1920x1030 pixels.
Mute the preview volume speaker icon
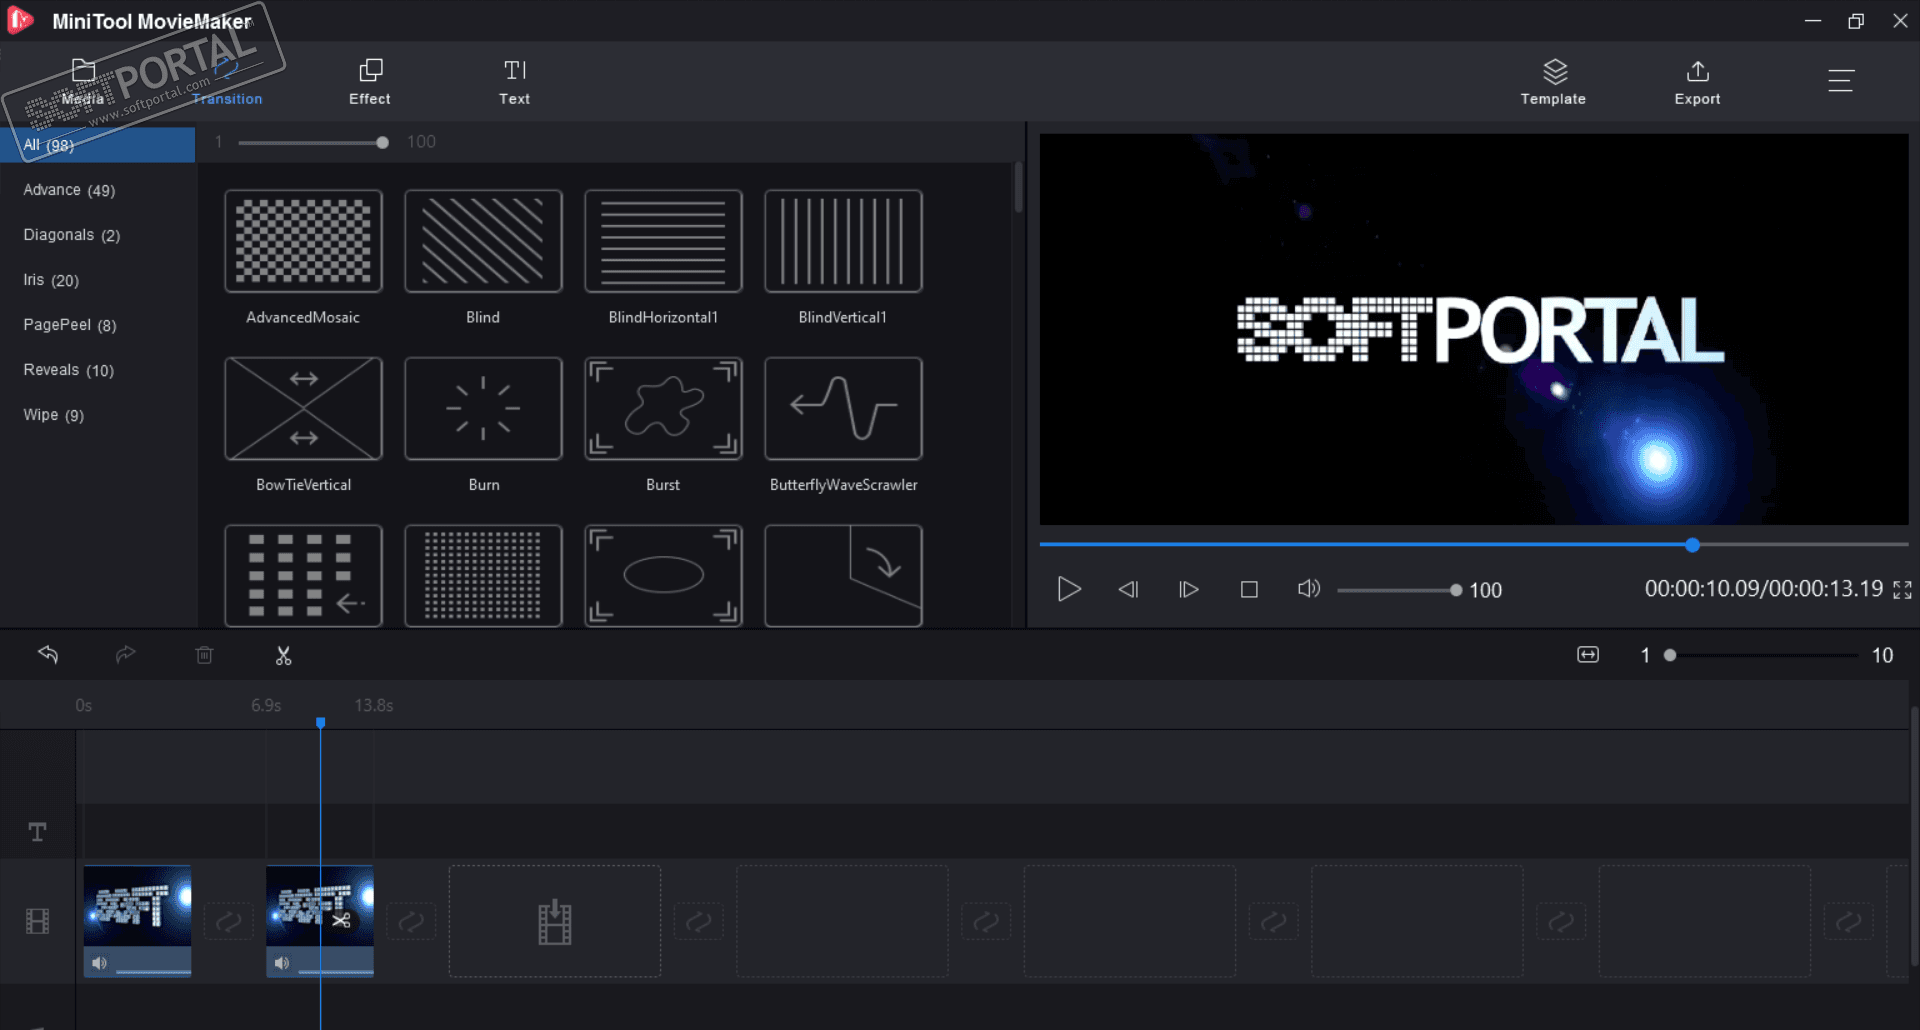click(x=1309, y=589)
